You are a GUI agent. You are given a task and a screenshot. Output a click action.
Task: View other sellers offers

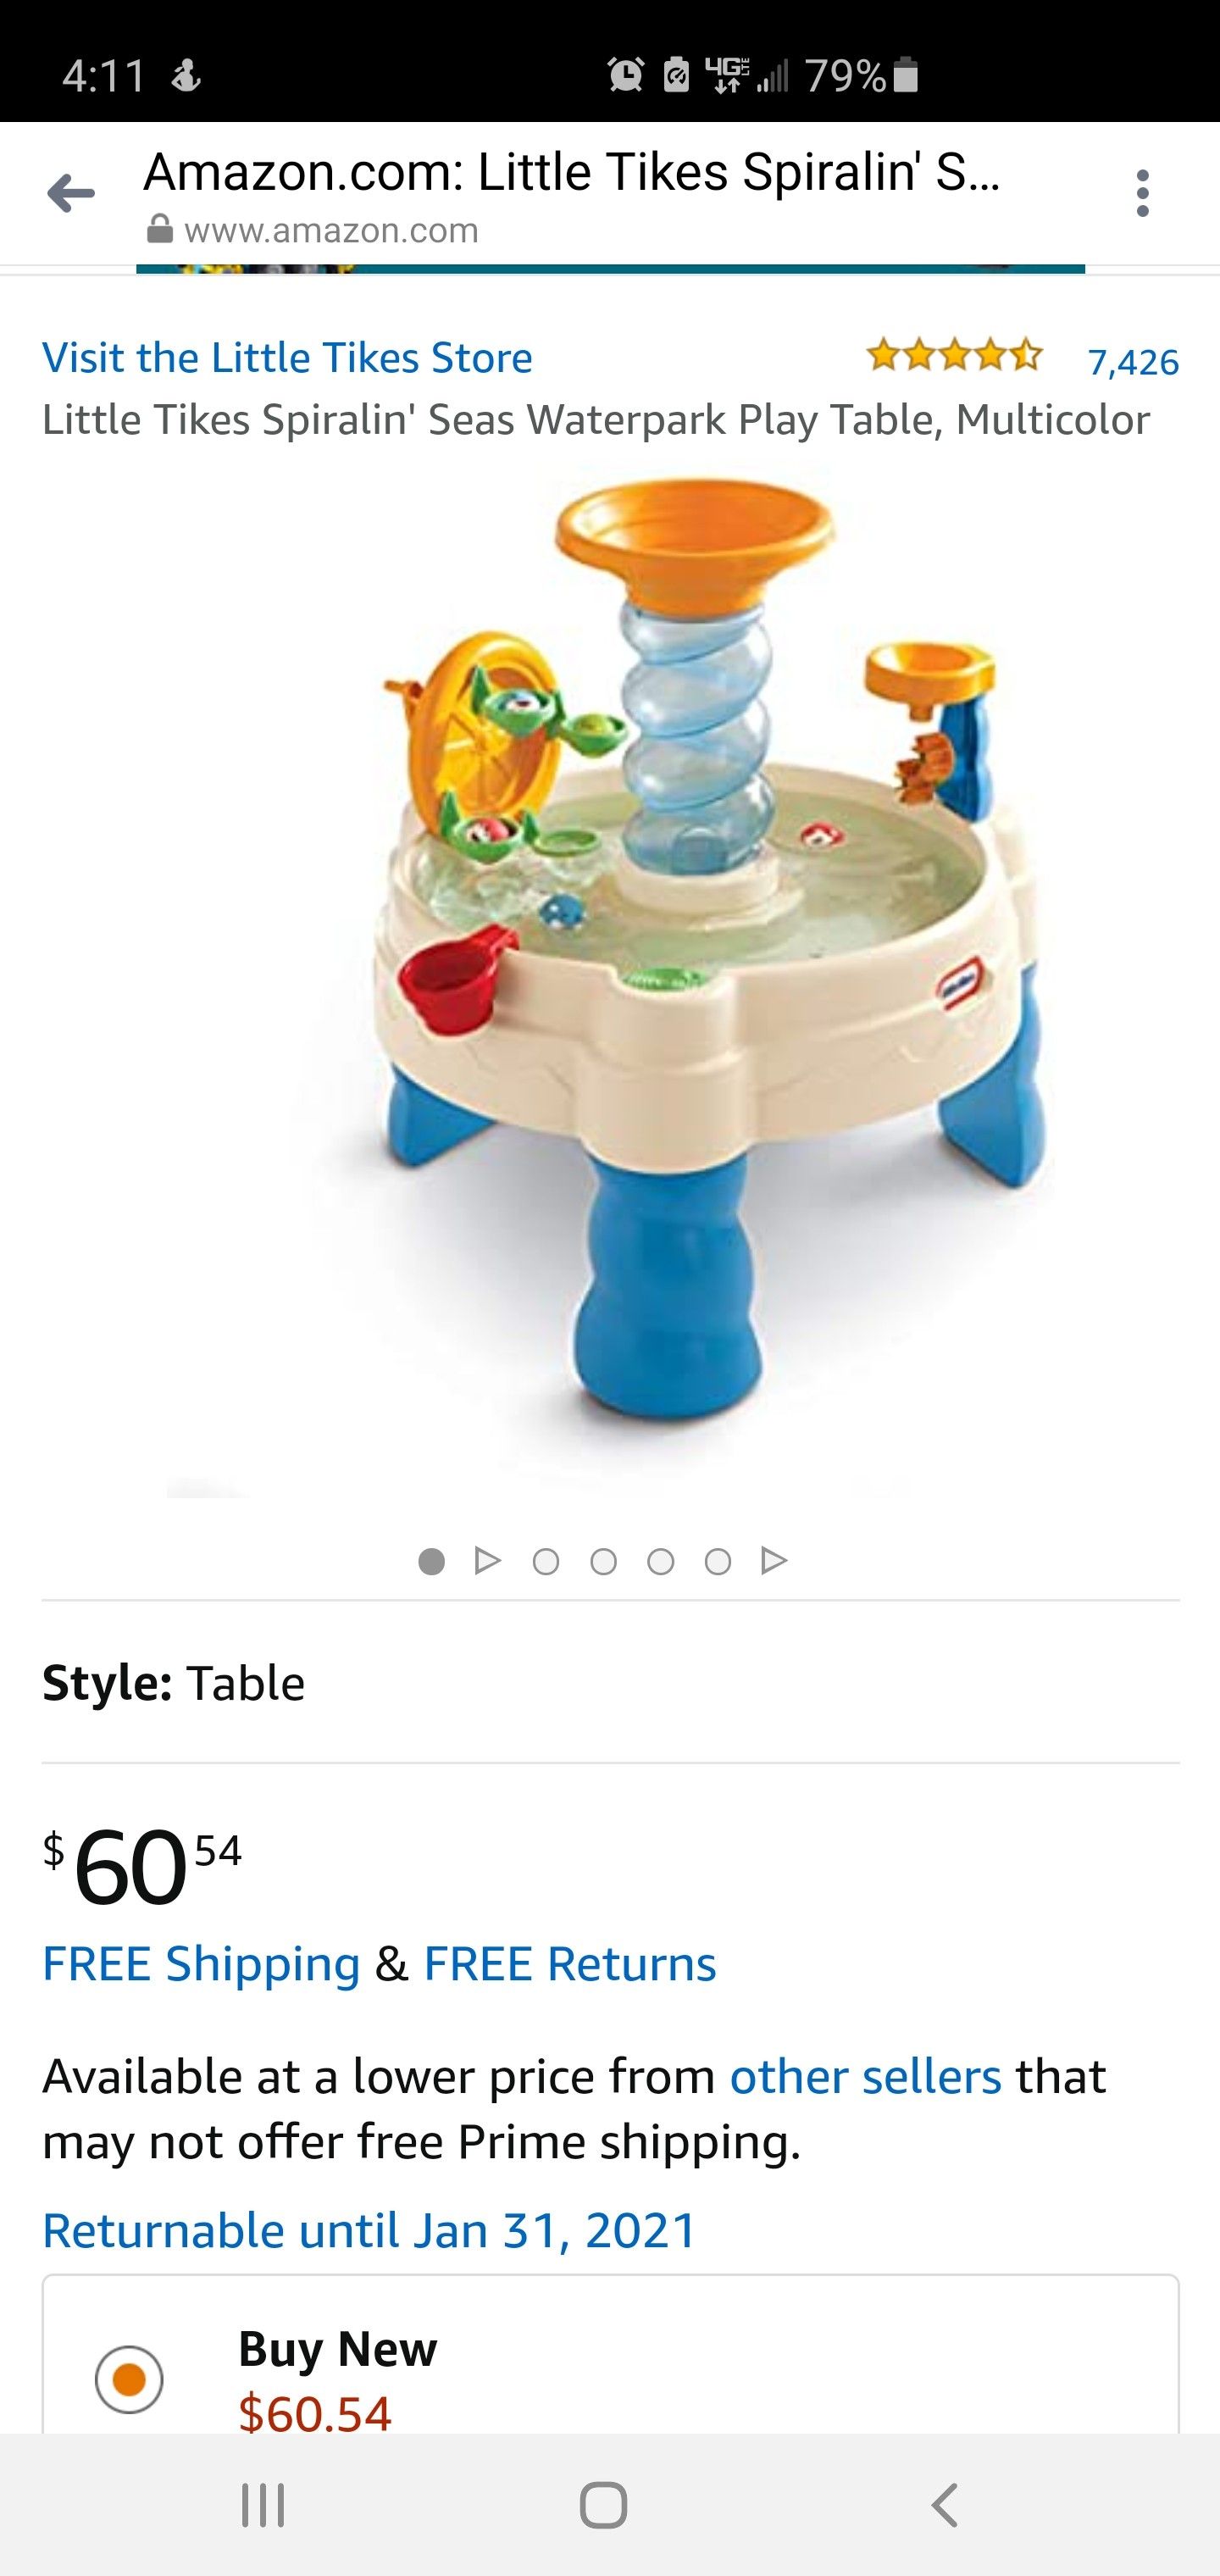[866, 2077]
